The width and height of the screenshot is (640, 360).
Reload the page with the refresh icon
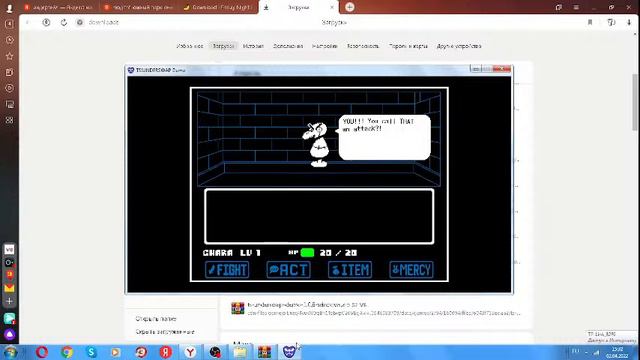64,22
